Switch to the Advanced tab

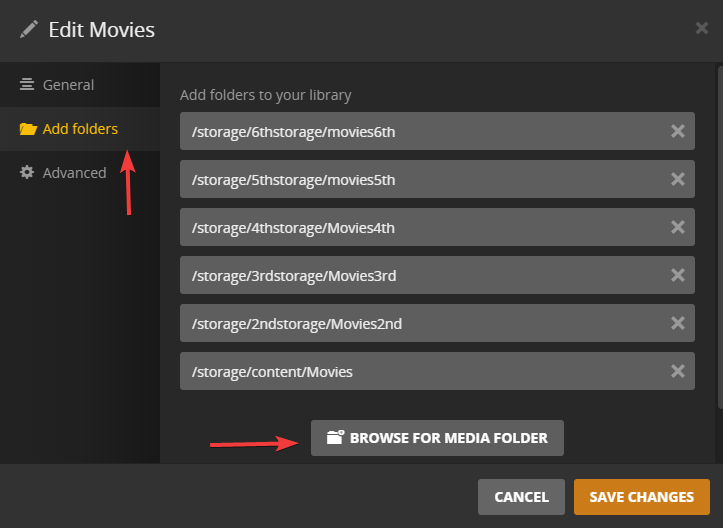[x=80, y=173]
